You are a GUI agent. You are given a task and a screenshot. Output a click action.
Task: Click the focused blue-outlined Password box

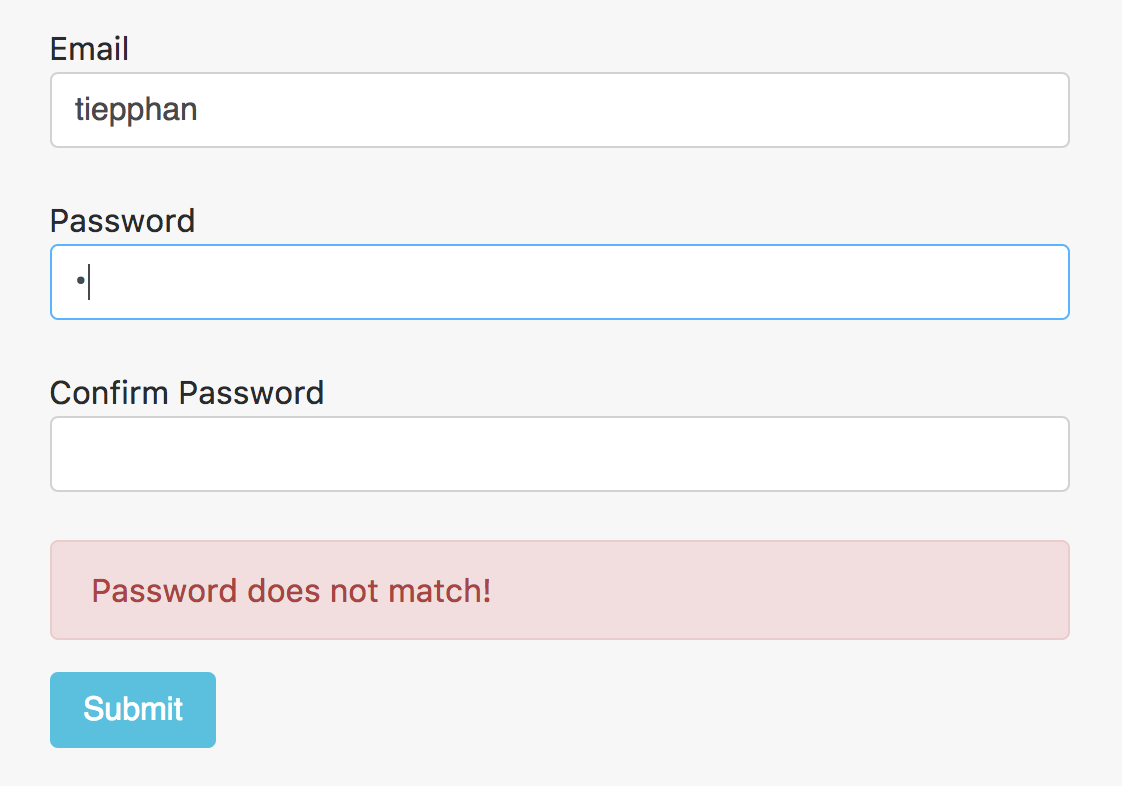(559, 282)
